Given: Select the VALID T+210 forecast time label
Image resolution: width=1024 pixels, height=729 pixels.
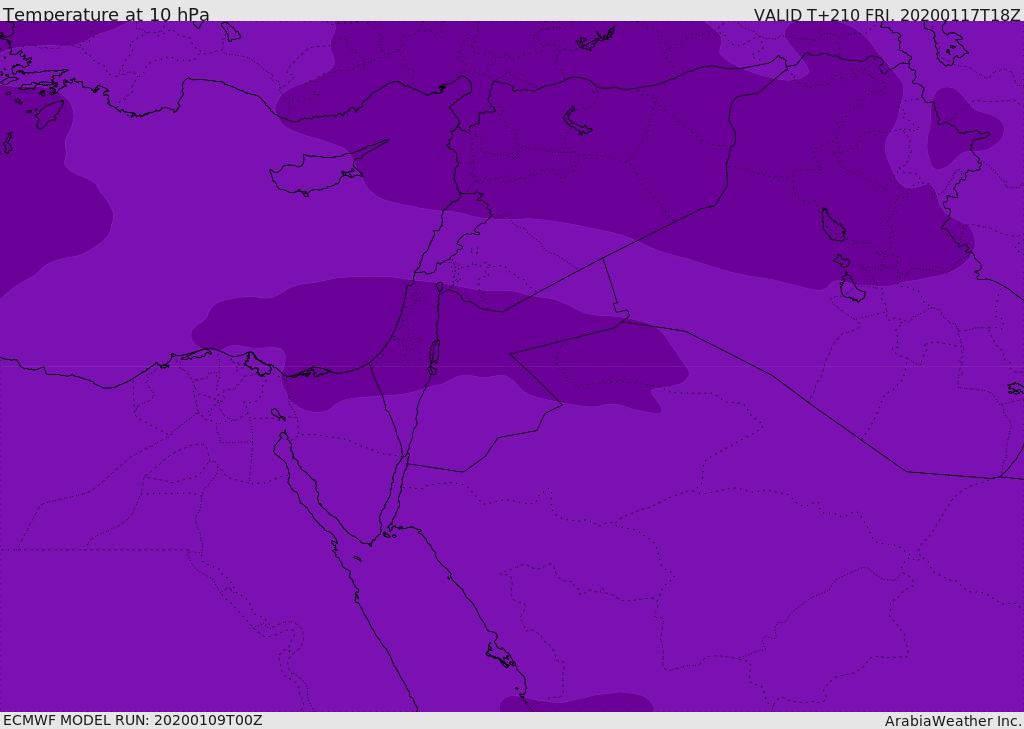Looking at the screenshot, I should tap(886, 15).
